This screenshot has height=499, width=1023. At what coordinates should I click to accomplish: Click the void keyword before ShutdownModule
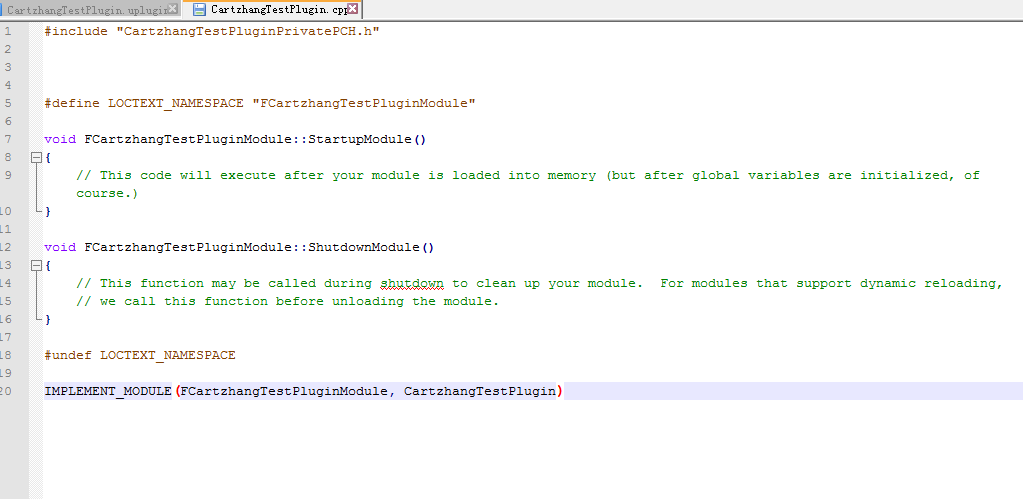(60, 247)
